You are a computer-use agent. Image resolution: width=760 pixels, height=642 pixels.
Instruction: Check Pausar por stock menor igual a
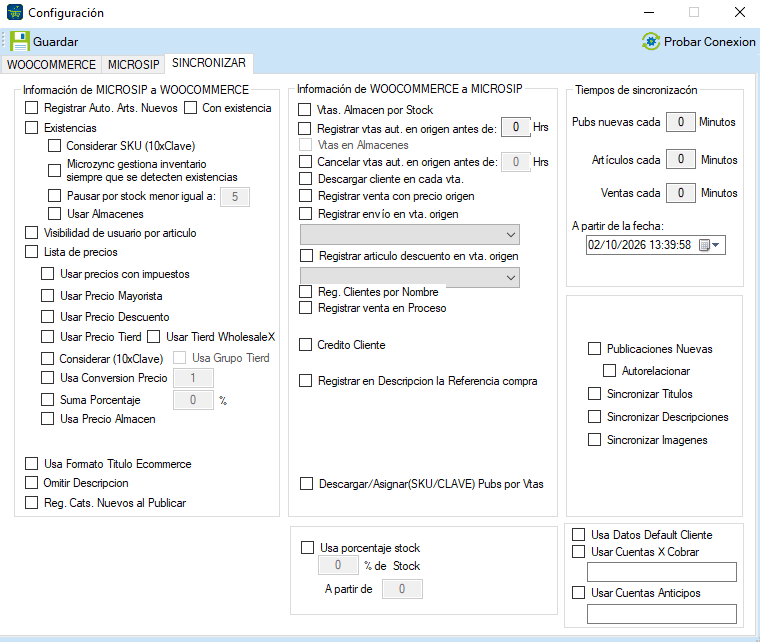[x=54, y=196]
